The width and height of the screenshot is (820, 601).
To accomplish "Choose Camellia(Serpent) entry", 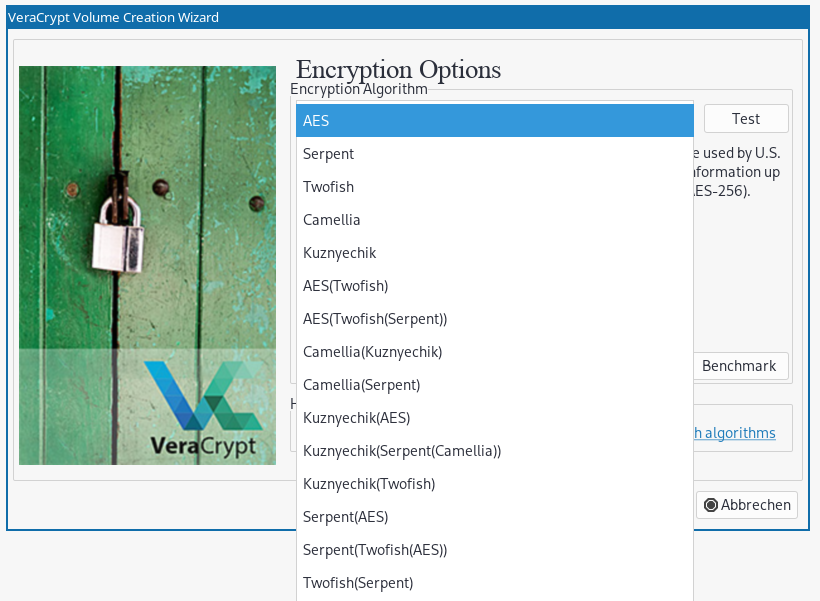I will tap(495, 384).
